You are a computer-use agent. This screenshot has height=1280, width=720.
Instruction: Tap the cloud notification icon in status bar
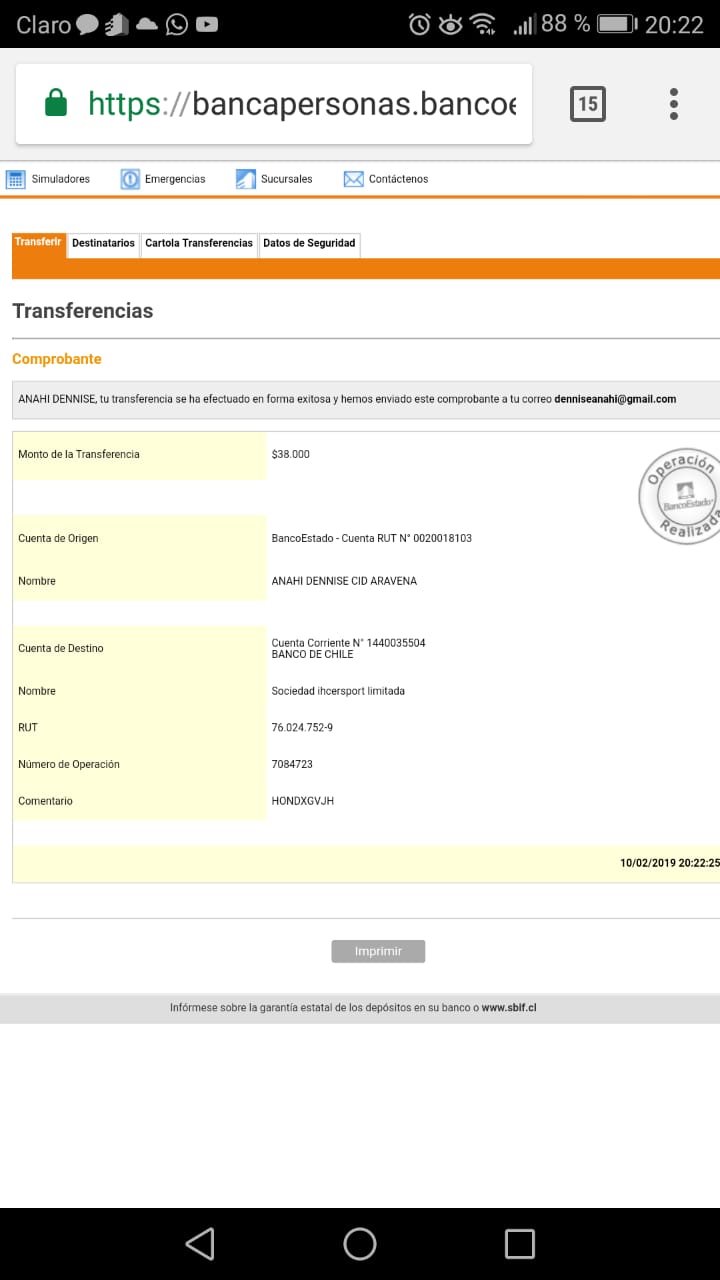pos(147,24)
